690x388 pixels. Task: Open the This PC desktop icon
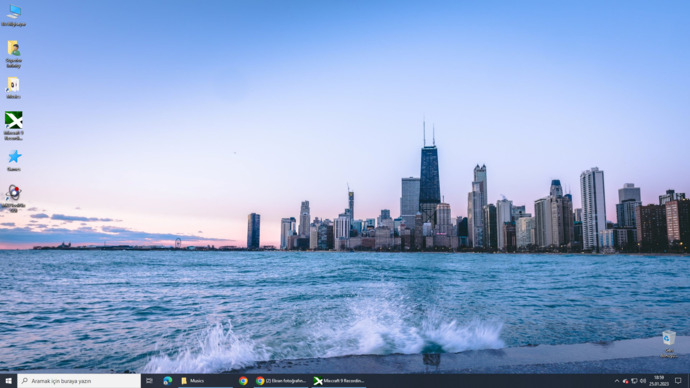coord(13,16)
